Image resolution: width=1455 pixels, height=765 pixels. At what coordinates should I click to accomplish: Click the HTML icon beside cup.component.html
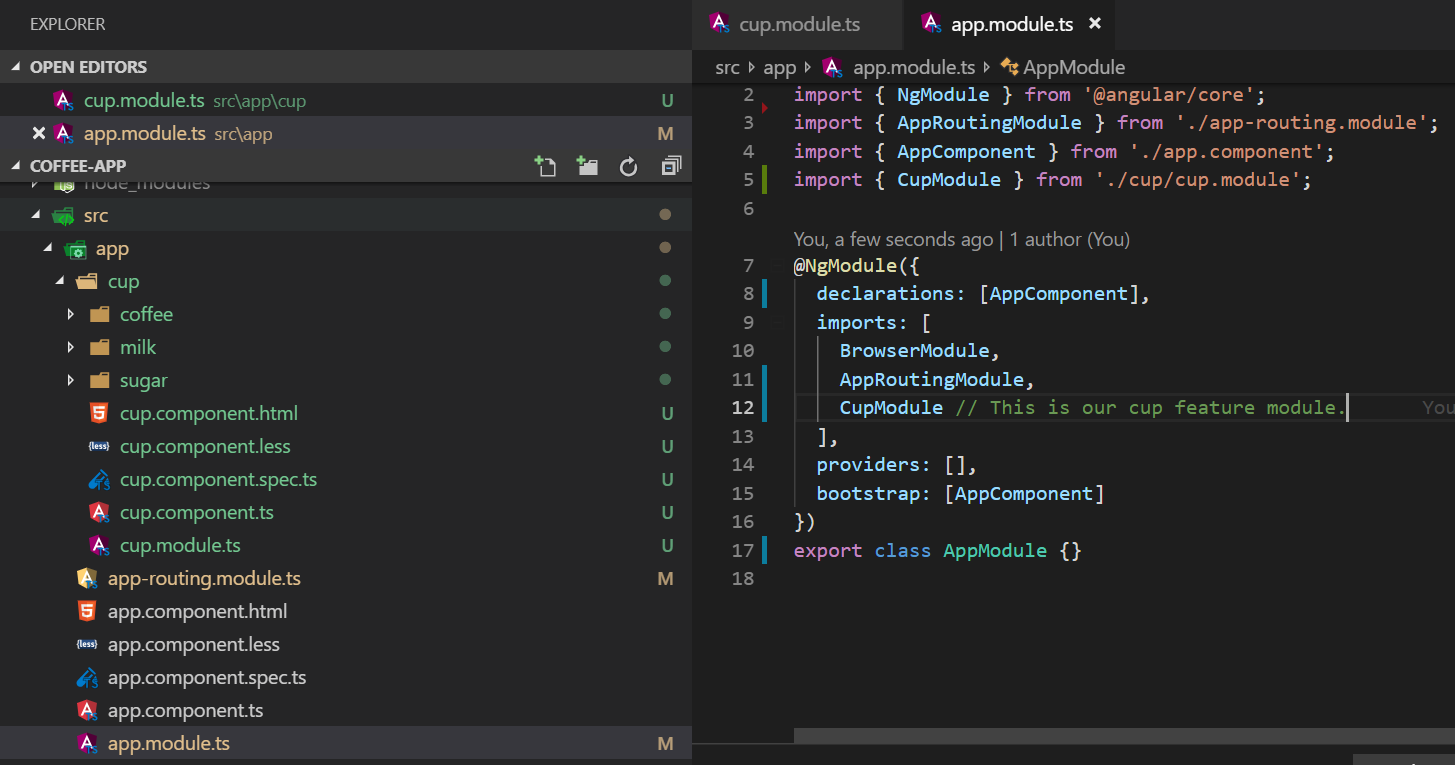pyautogui.click(x=99, y=412)
